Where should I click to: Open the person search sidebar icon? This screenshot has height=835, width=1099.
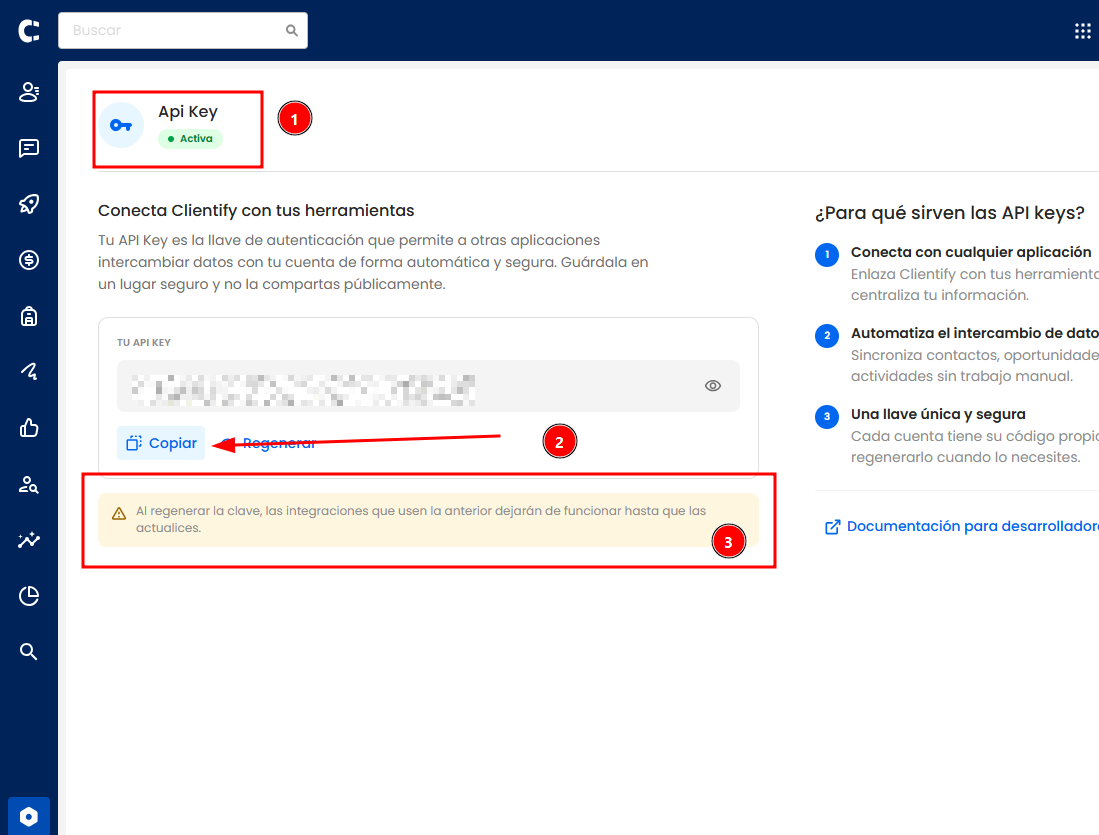[29, 484]
